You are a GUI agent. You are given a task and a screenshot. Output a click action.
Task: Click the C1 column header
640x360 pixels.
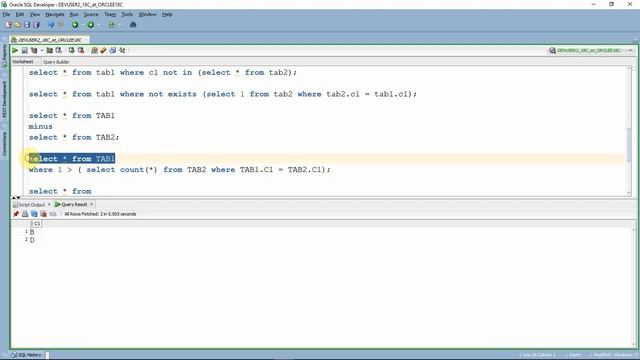click(x=36, y=224)
